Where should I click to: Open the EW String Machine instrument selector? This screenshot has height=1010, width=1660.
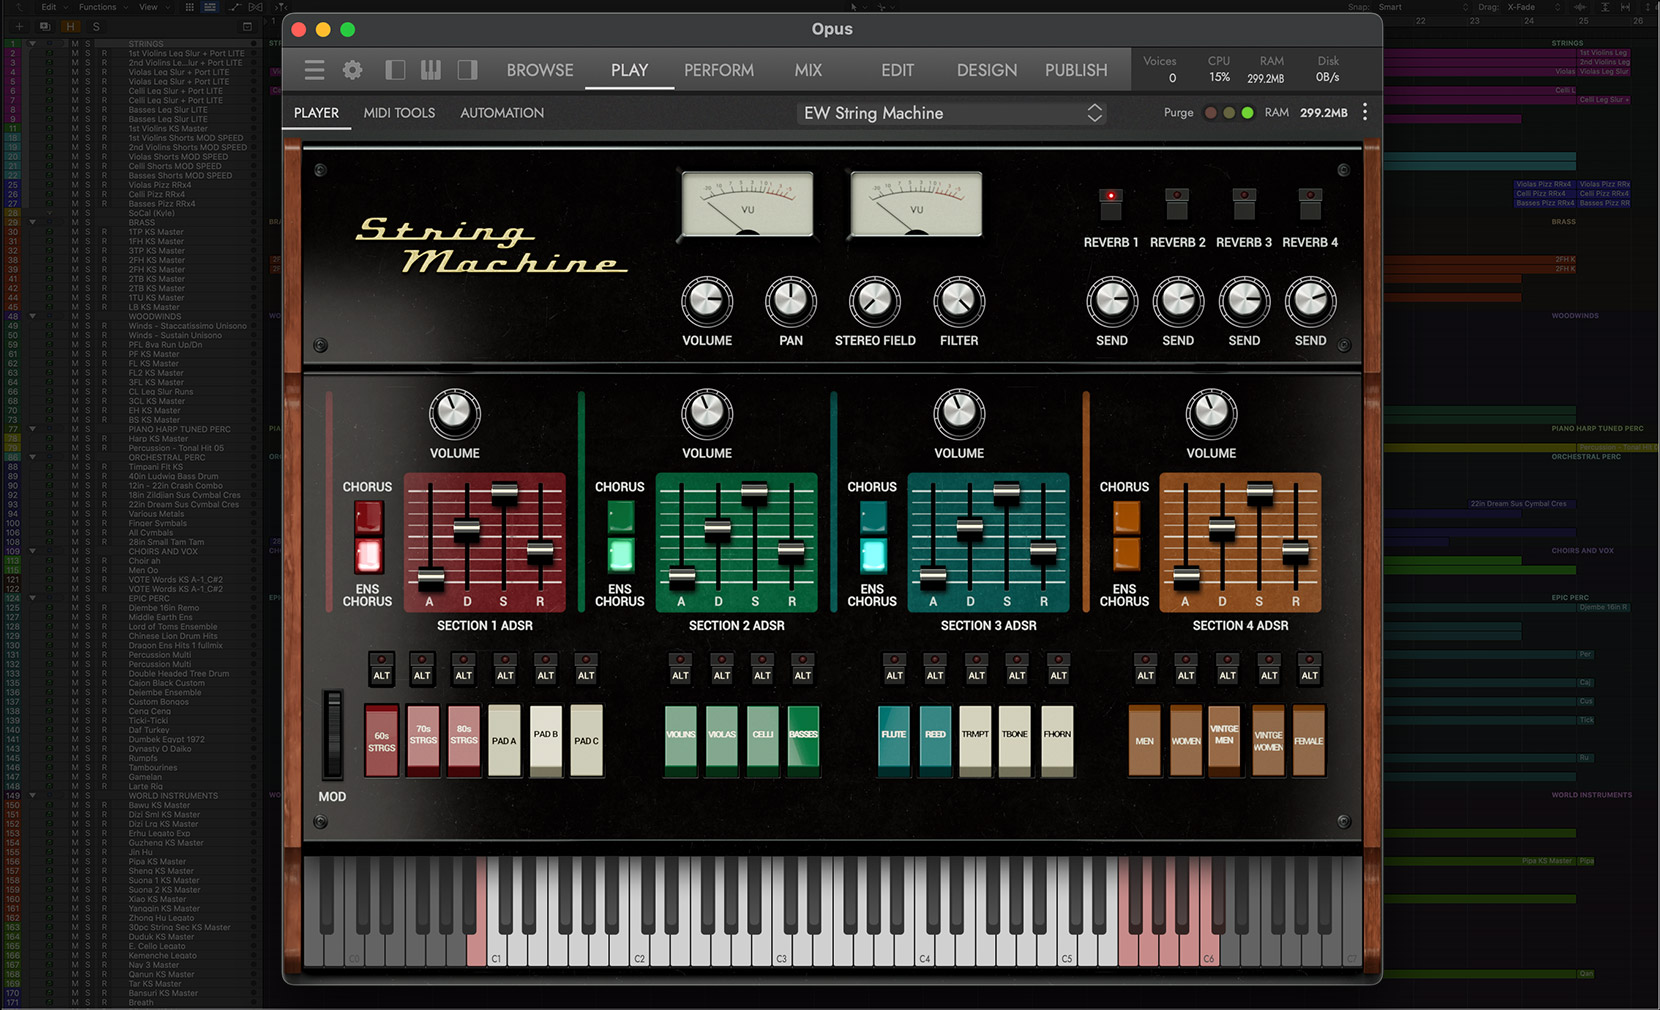coord(953,113)
